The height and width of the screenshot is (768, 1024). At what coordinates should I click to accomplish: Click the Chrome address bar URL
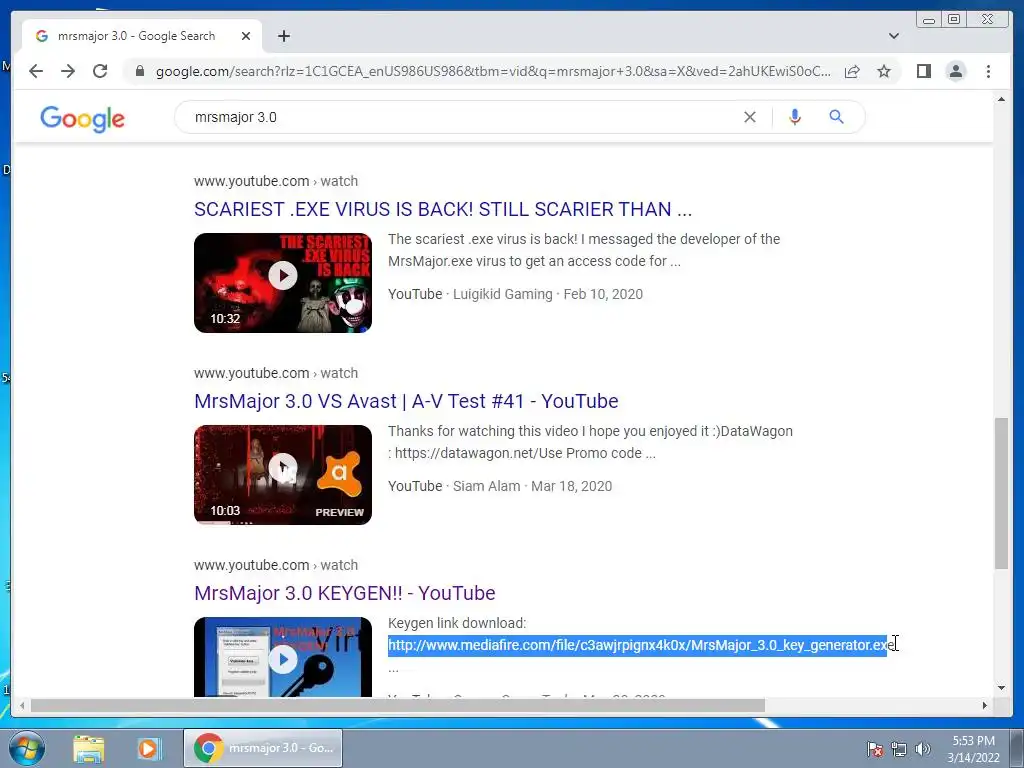click(493, 71)
